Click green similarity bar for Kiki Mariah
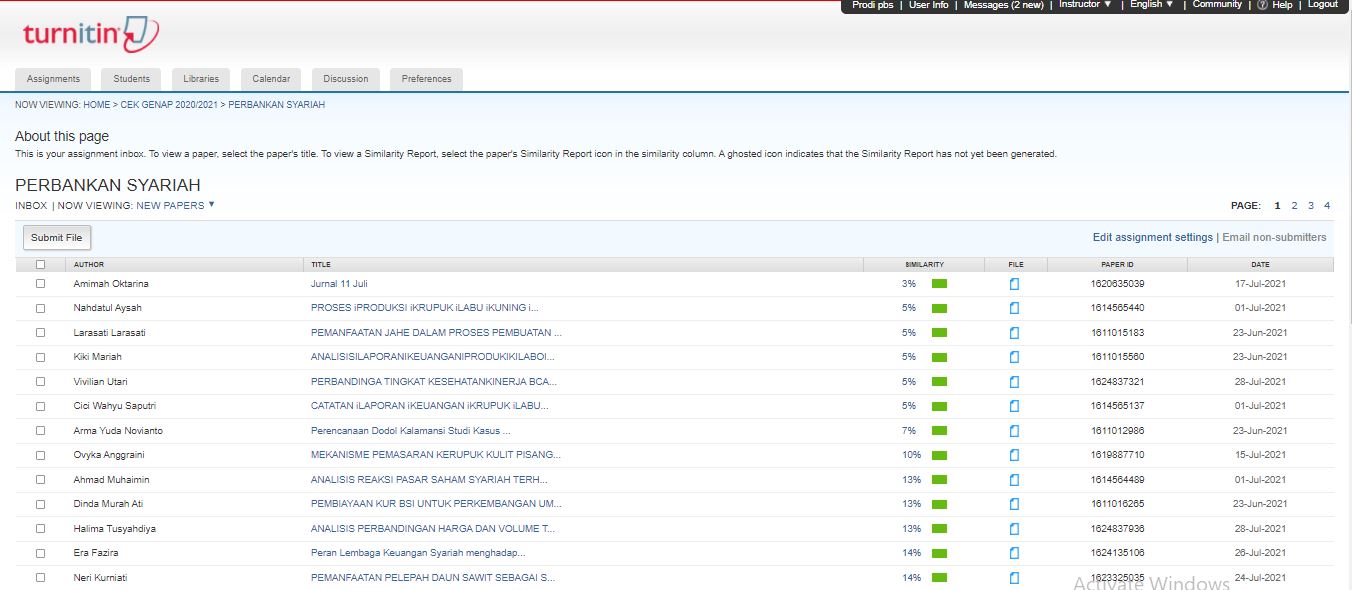Viewport: 1352px width, 590px height. [x=939, y=357]
